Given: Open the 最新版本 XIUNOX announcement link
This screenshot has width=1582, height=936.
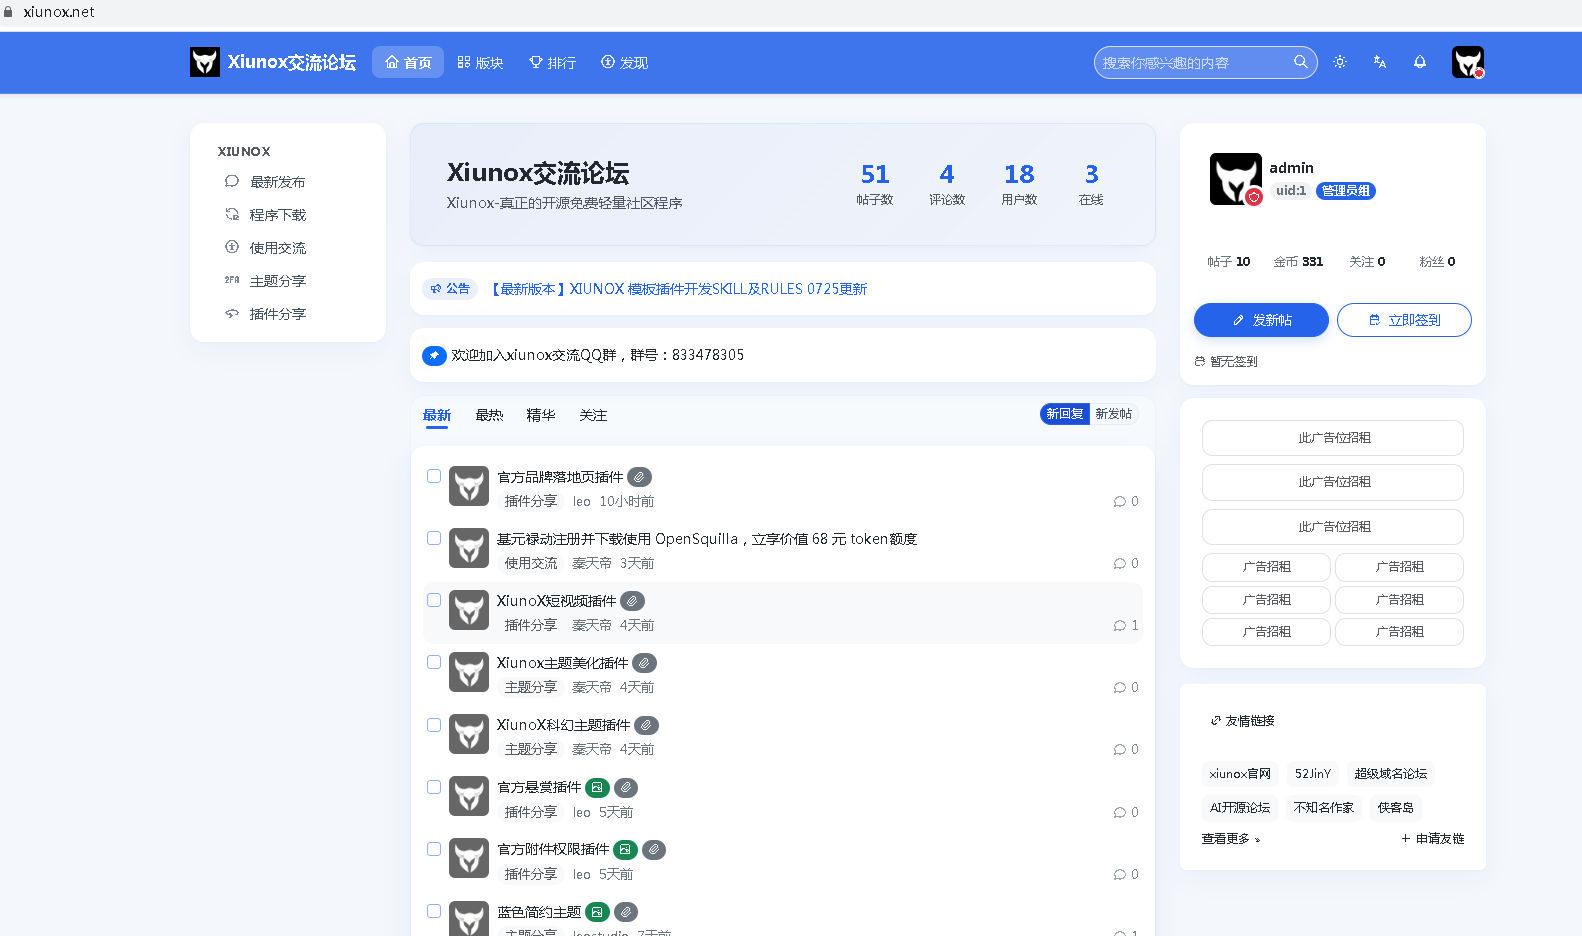Looking at the screenshot, I should click(x=677, y=289).
